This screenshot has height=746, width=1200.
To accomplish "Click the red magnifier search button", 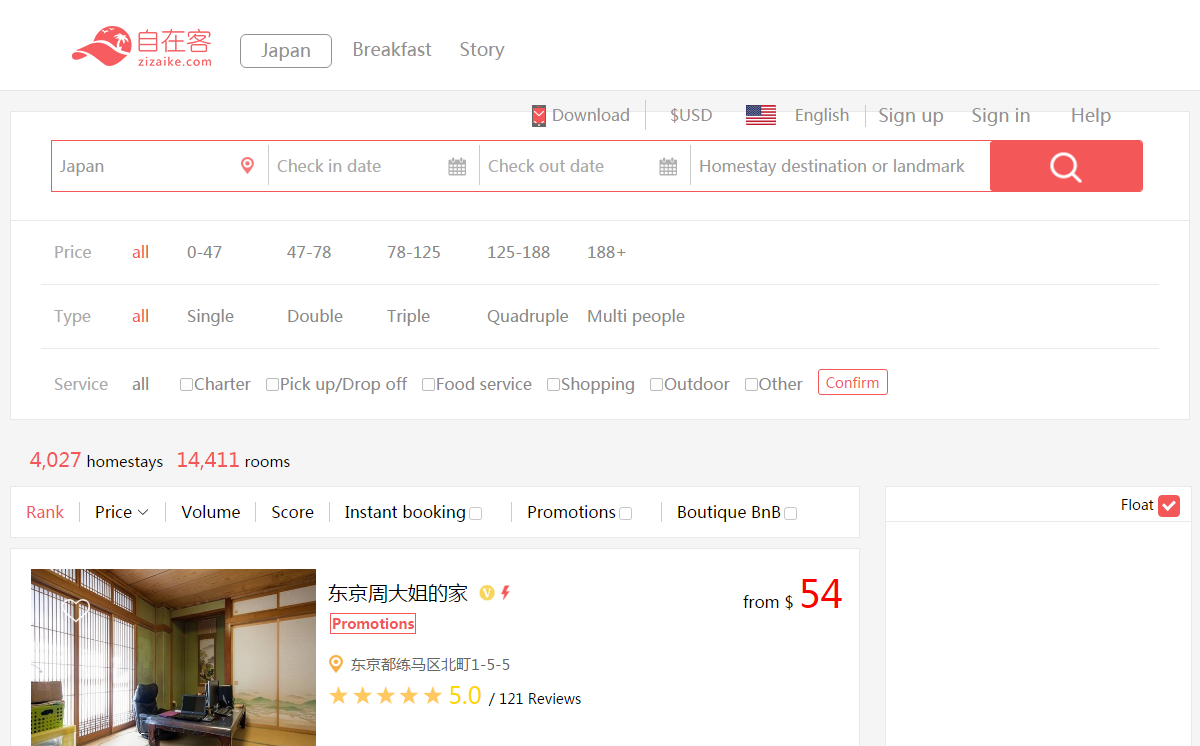I will [x=1066, y=166].
